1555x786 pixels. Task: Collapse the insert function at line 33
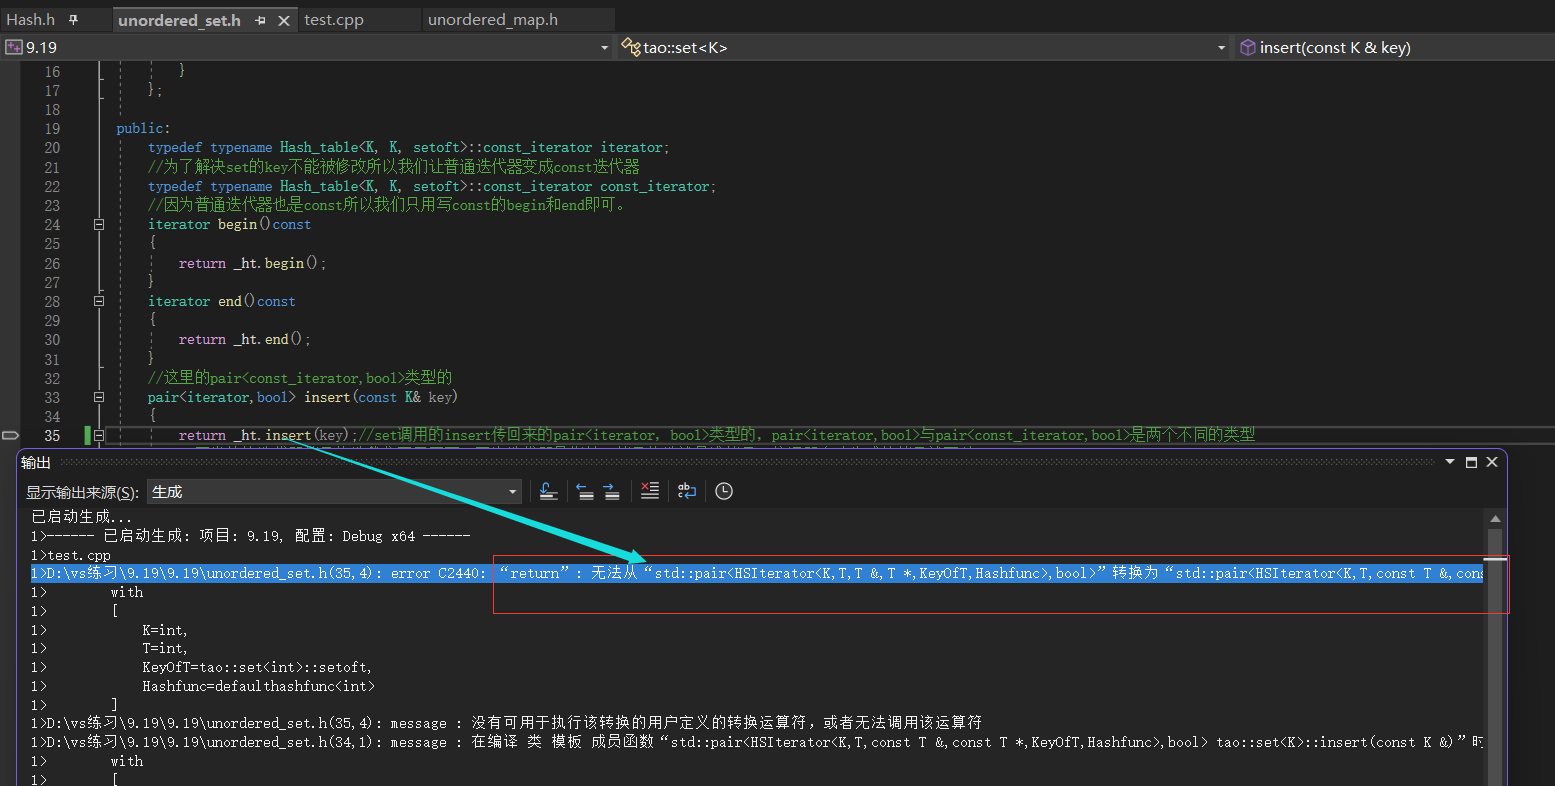pos(99,397)
